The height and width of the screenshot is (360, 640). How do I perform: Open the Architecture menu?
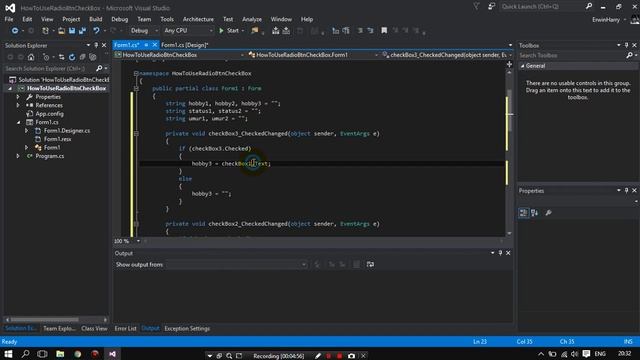tap(198, 19)
